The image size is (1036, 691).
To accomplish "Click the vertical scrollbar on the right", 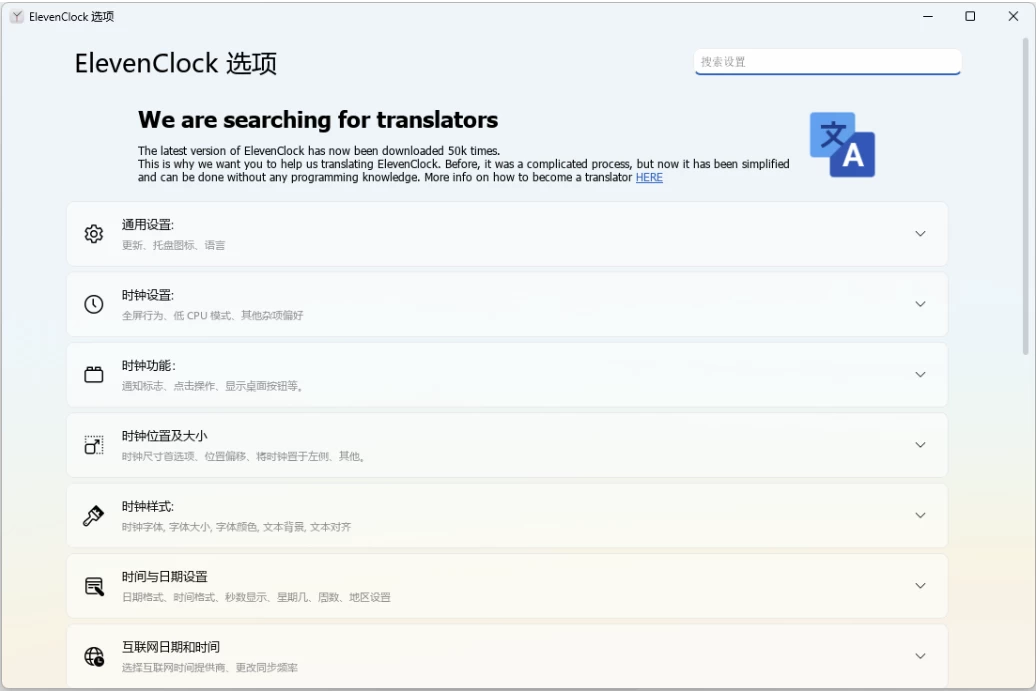I will [1027, 200].
